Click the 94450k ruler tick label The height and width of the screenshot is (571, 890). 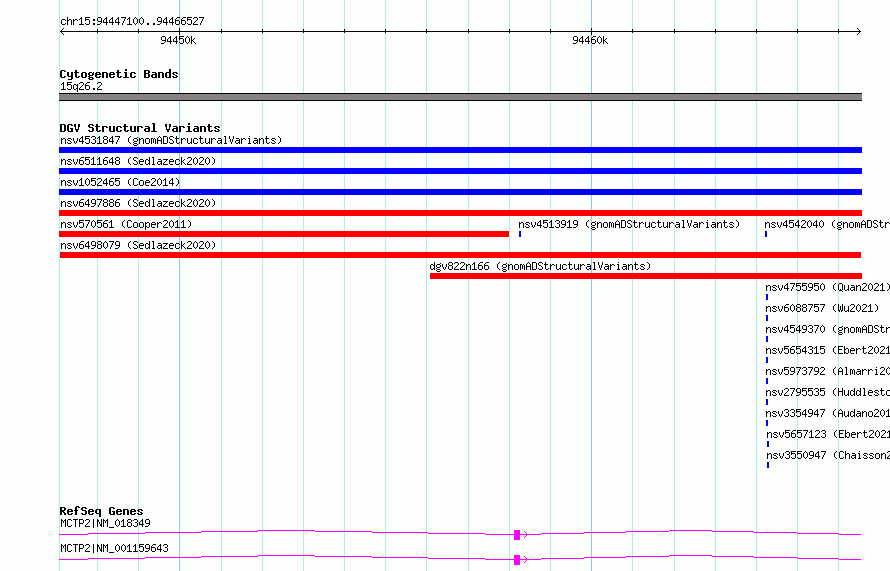pos(178,40)
